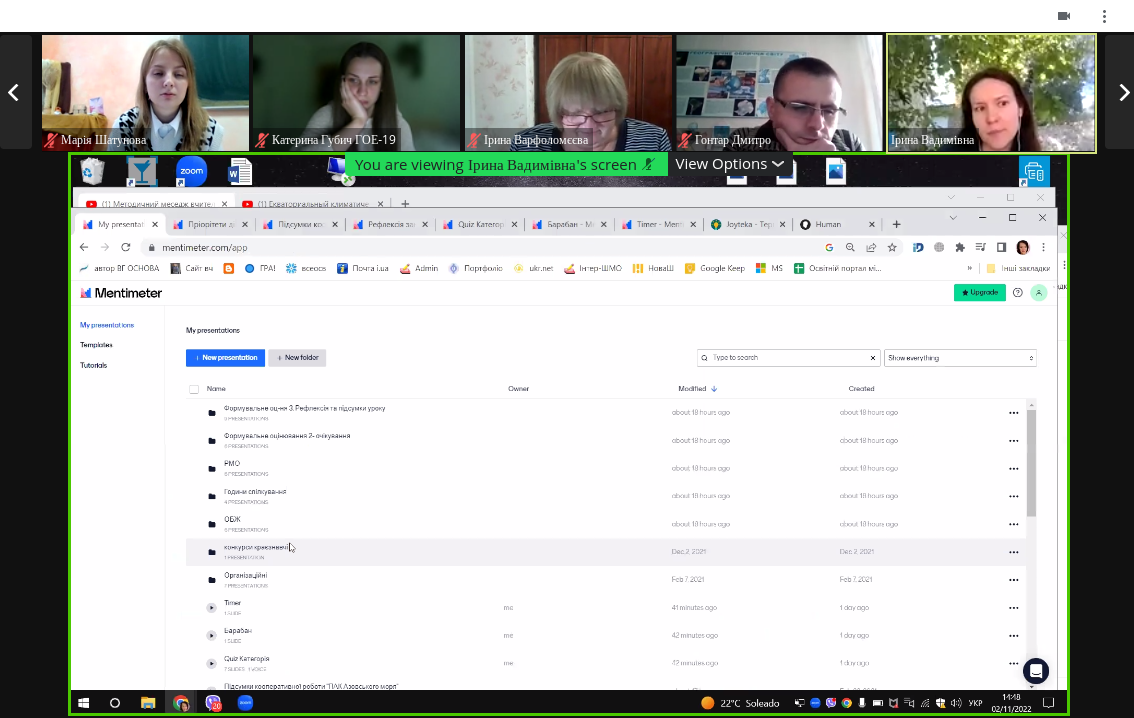The width and height of the screenshot is (1134, 718).
Task: Open the Intercom chat bubble icon
Action: (1035, 671)
